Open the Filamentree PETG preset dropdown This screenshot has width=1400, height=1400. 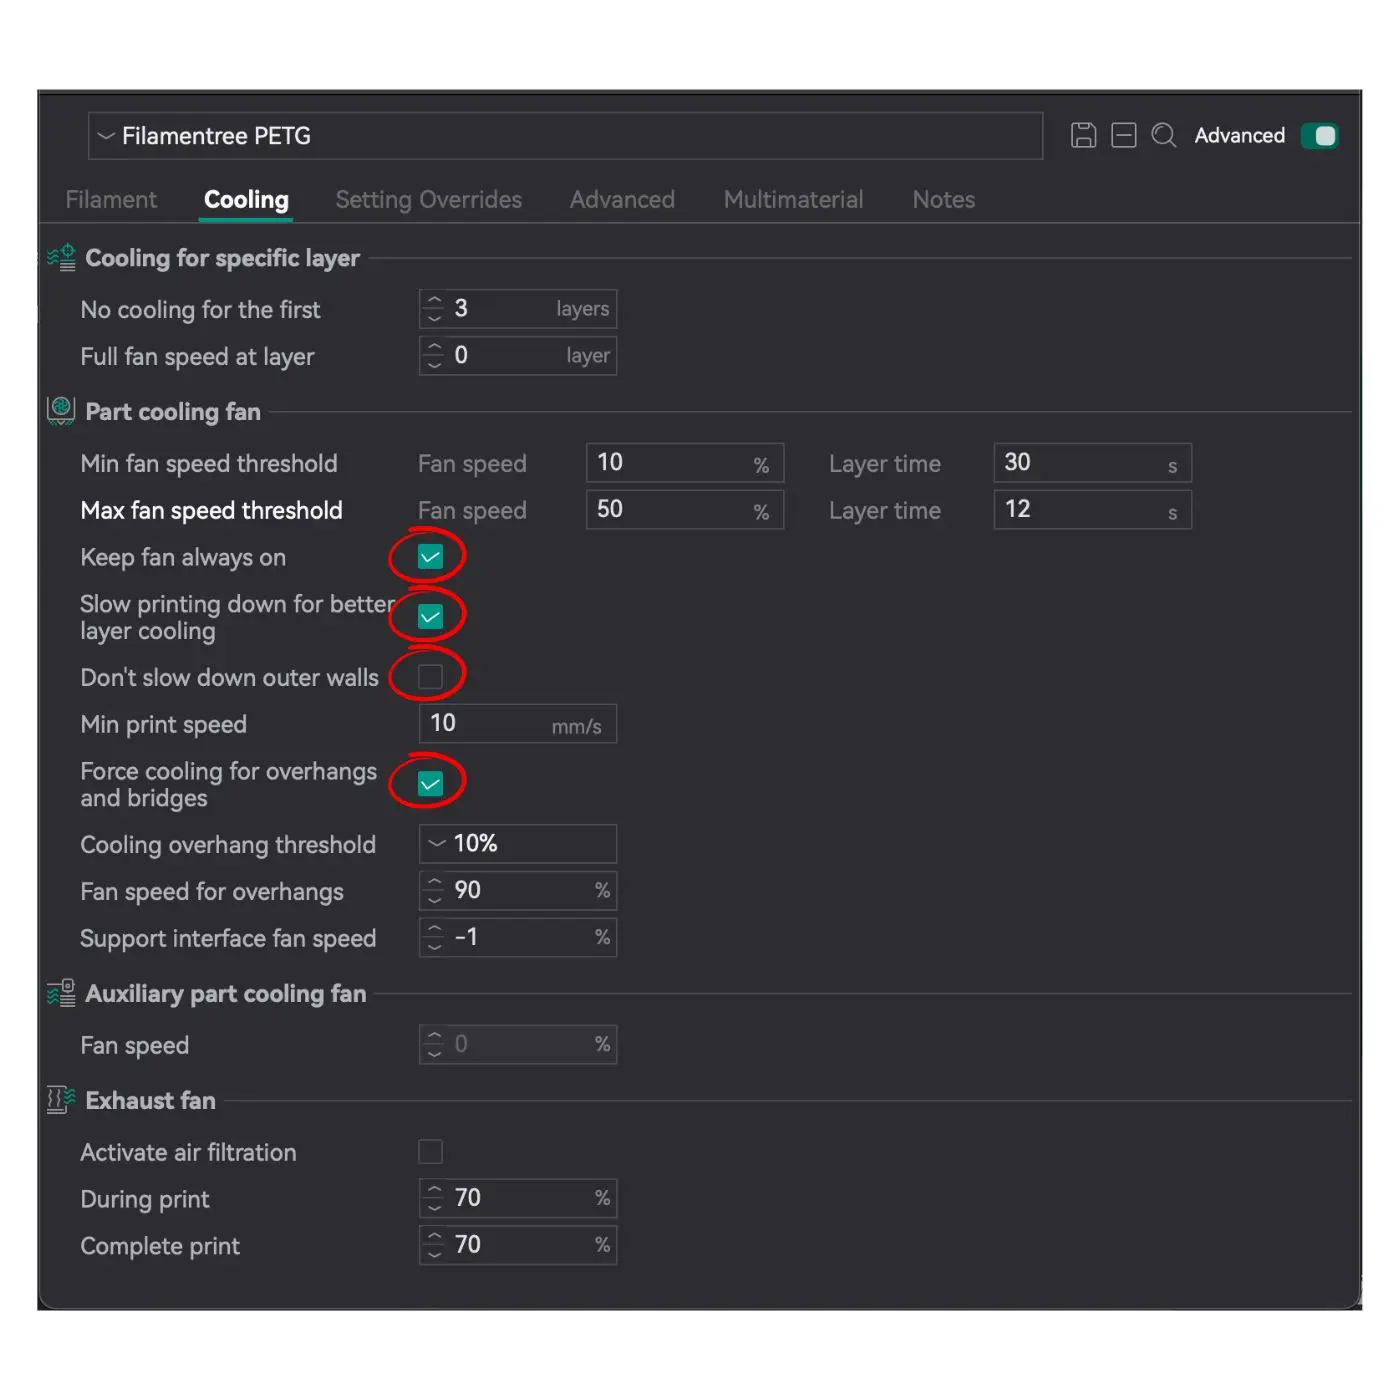pos(565,136)
